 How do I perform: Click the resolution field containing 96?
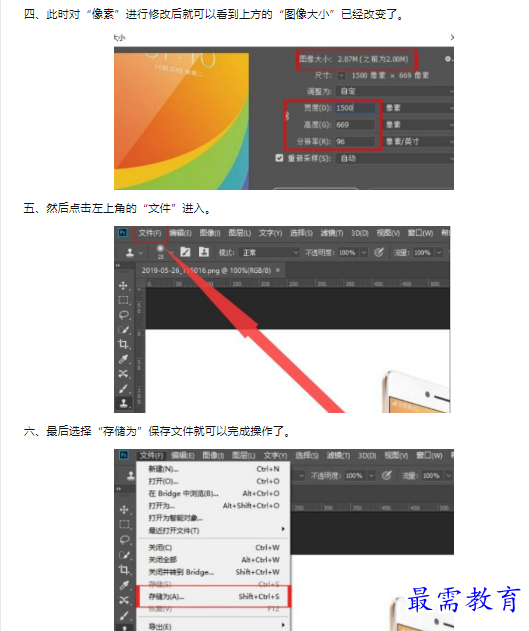[x=355, y=142]
